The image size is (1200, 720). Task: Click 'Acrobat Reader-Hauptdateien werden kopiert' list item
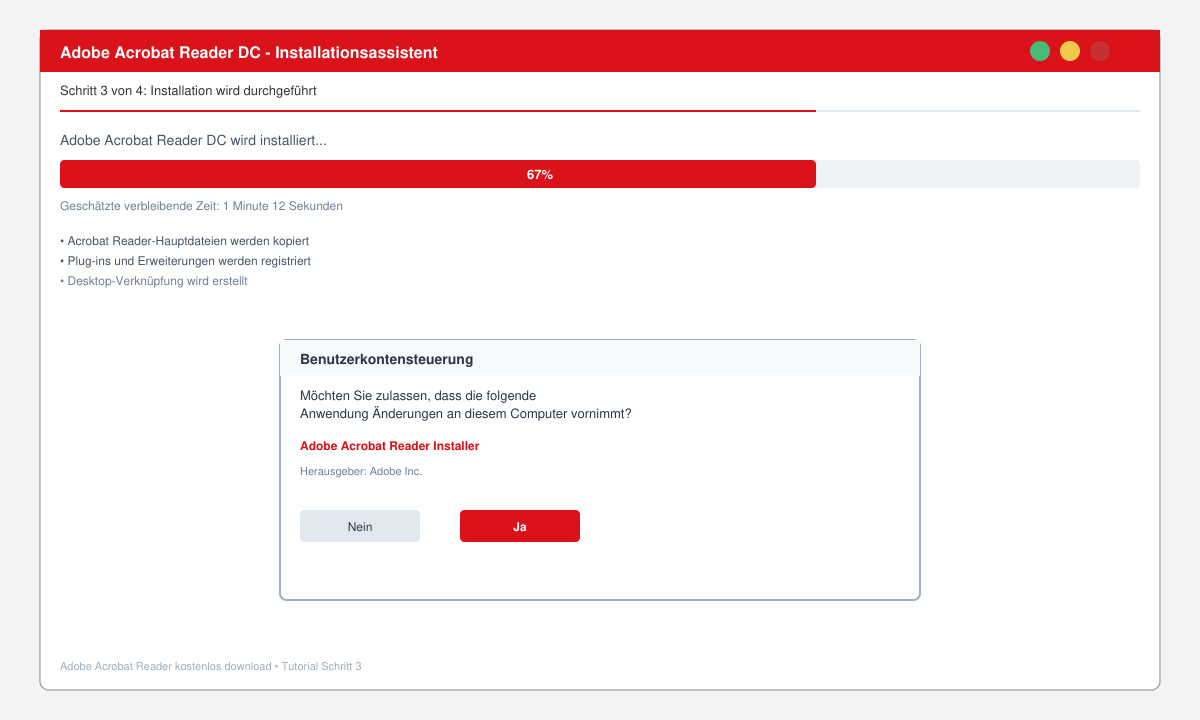tap(184, 241)
